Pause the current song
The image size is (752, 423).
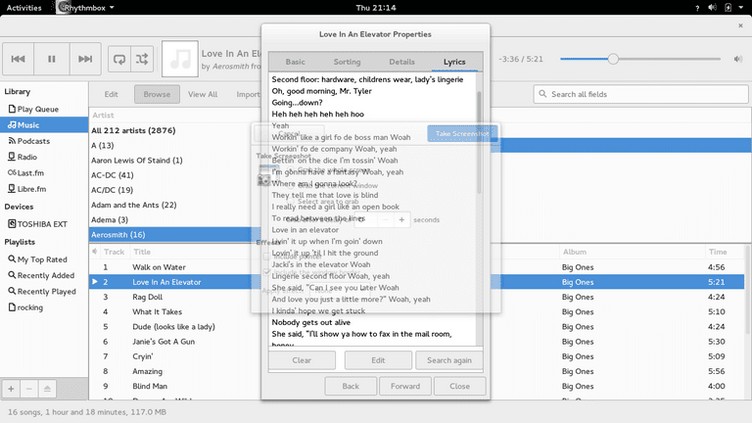click(x=52, y=59)
